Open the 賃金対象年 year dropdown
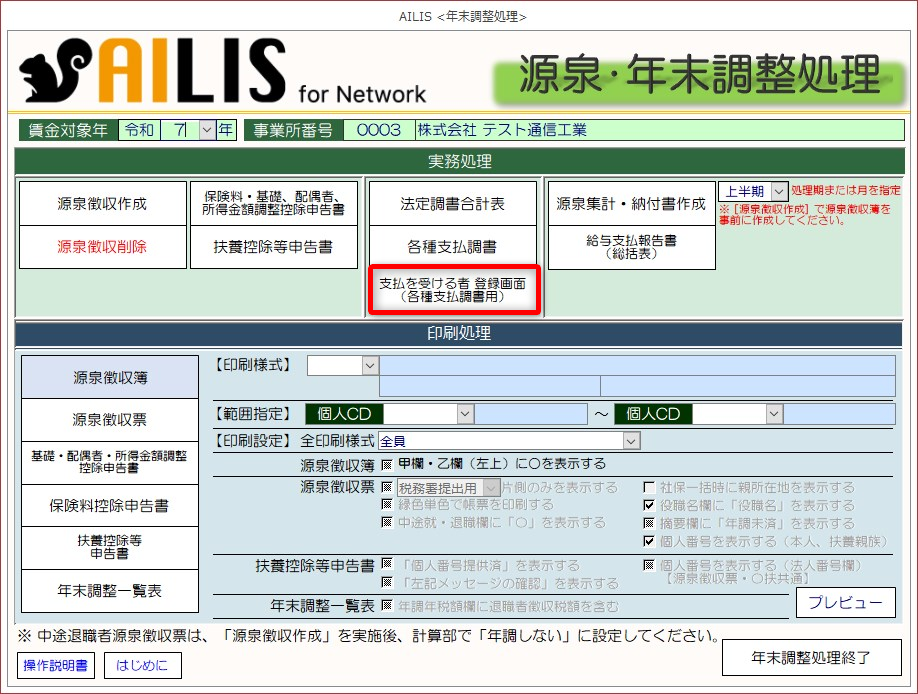Viewport: 918px width, 694px height. pyautogui.click(x=207, y=130)
